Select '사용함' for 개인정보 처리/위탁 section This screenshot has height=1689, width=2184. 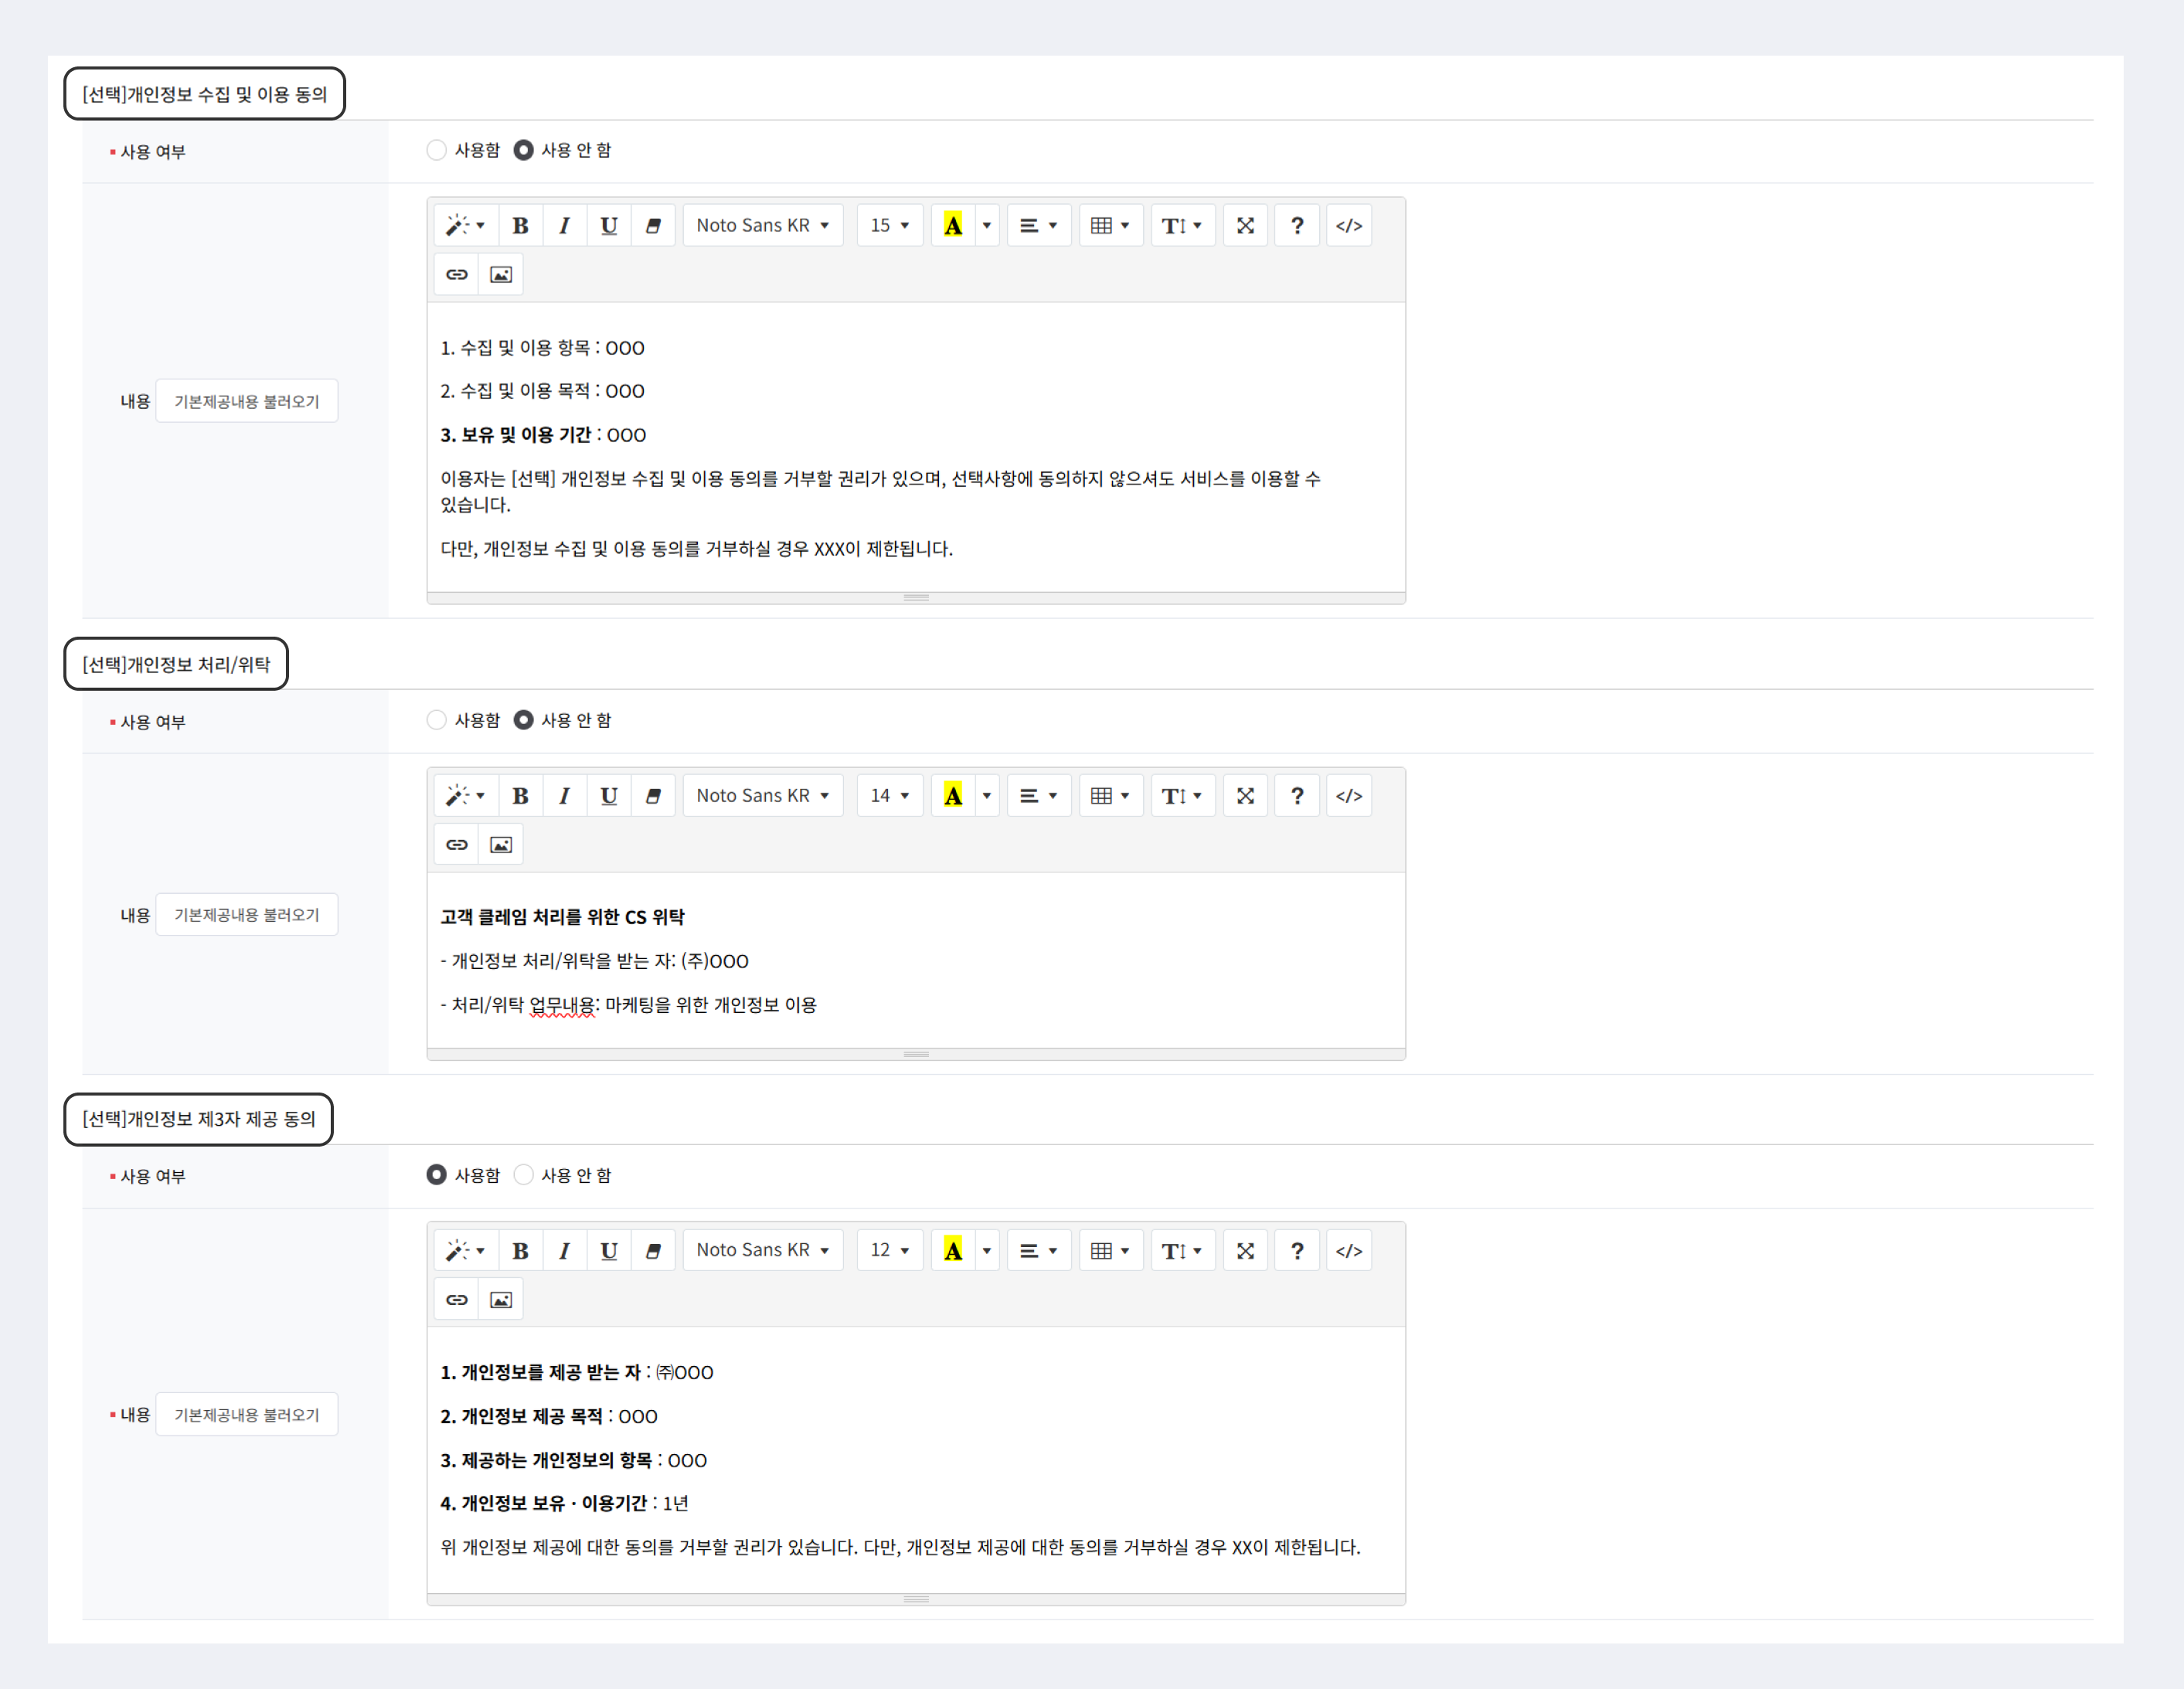[436, 720]
